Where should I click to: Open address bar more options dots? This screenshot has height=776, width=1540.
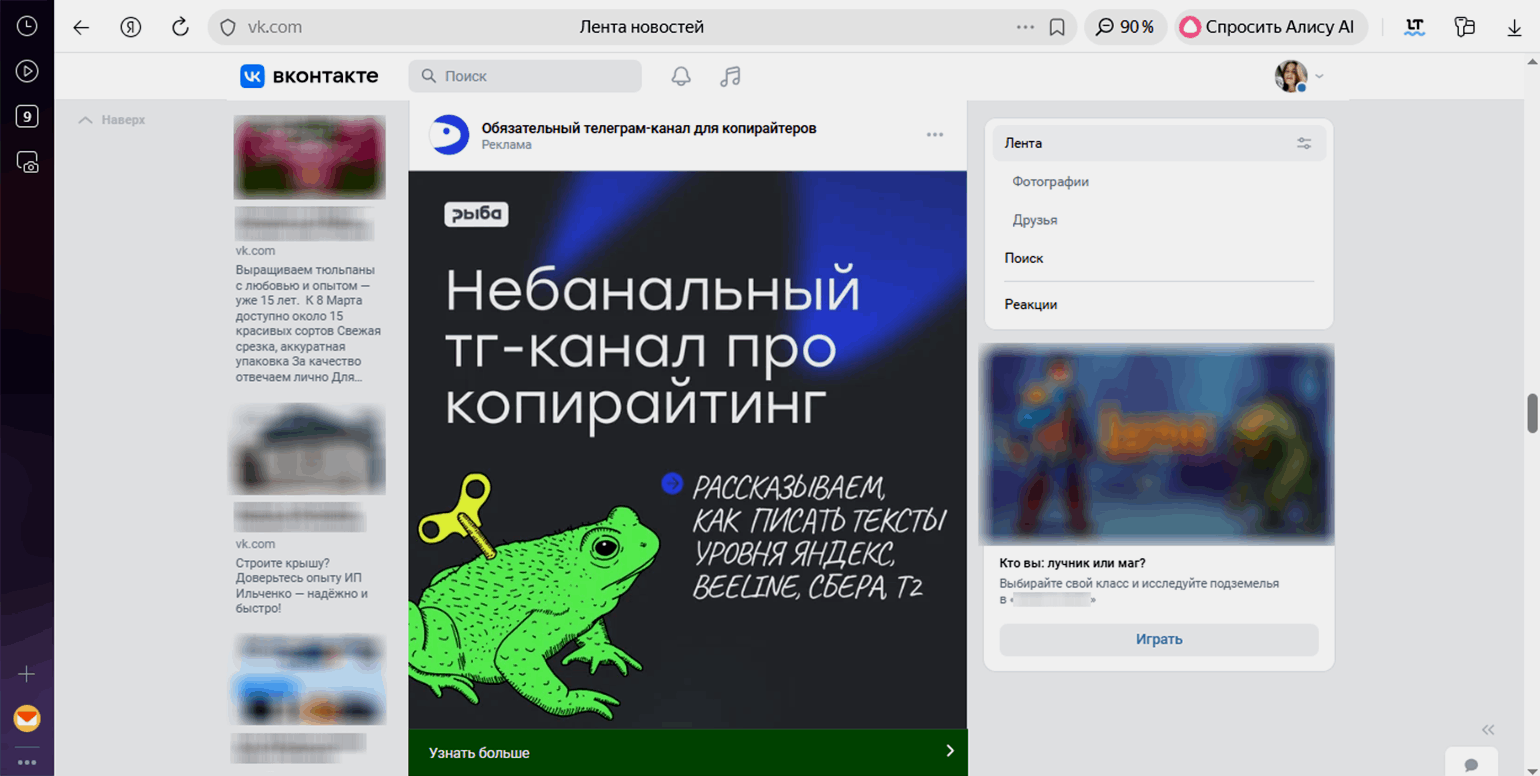point(1025,27)
